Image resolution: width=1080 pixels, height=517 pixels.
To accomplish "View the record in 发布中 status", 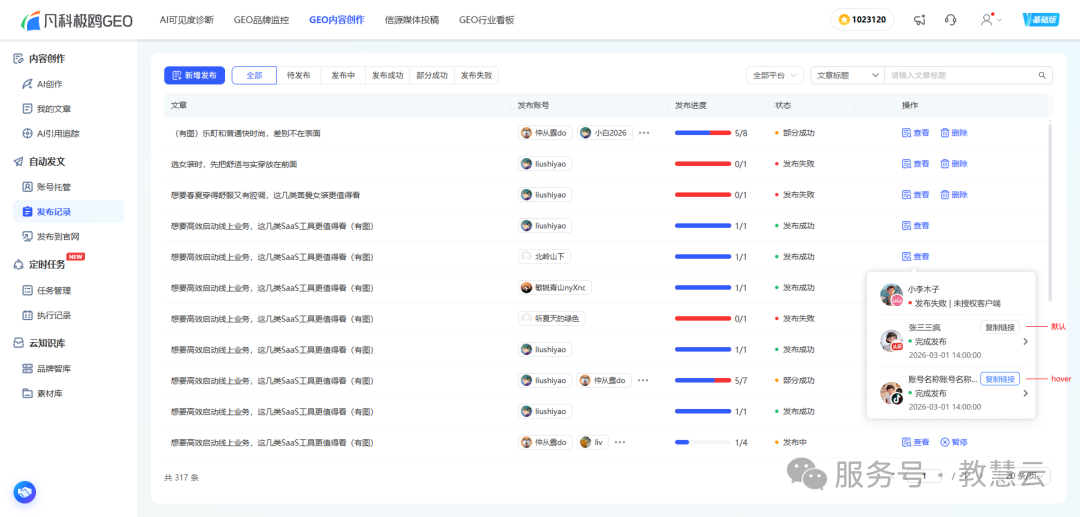I will point(915,442).
